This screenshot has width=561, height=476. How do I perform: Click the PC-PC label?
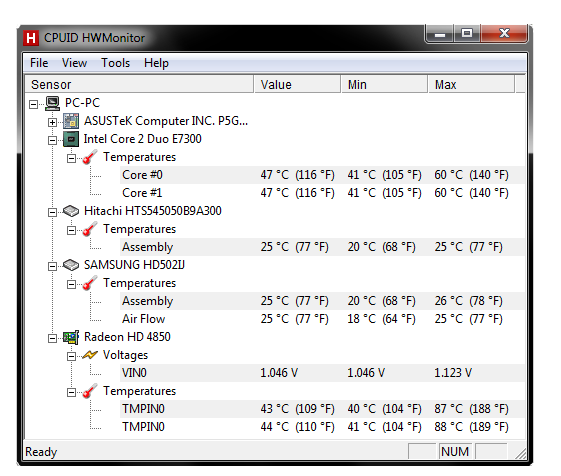82,103
